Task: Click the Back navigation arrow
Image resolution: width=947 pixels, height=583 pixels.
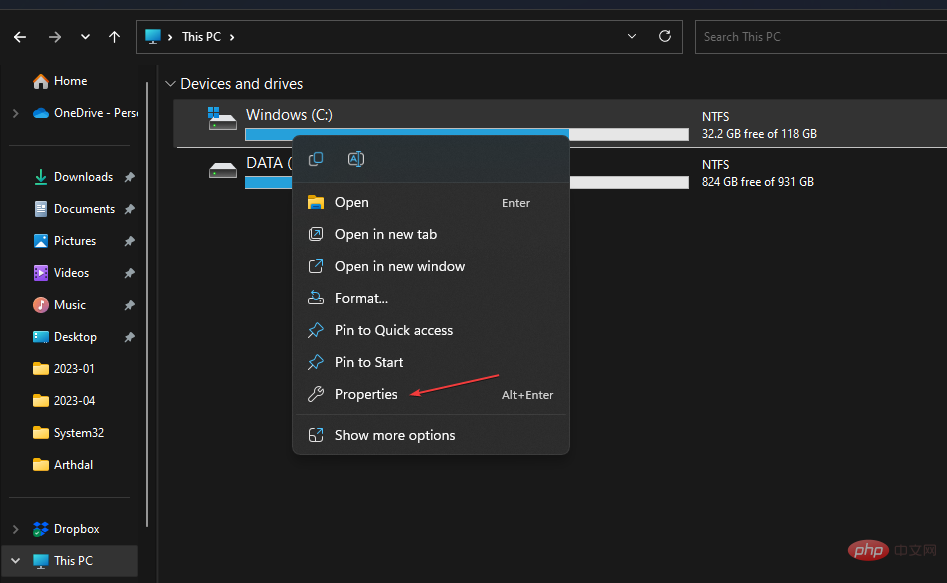Action: pyautogui.click(x=19, y=36)
